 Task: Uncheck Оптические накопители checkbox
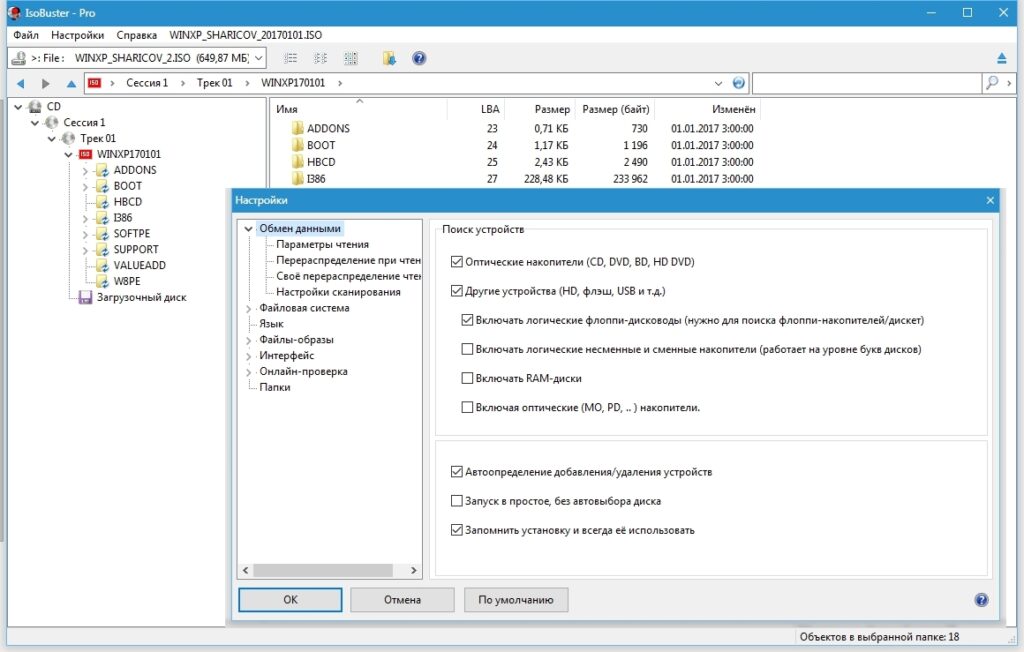click(456, 262)
